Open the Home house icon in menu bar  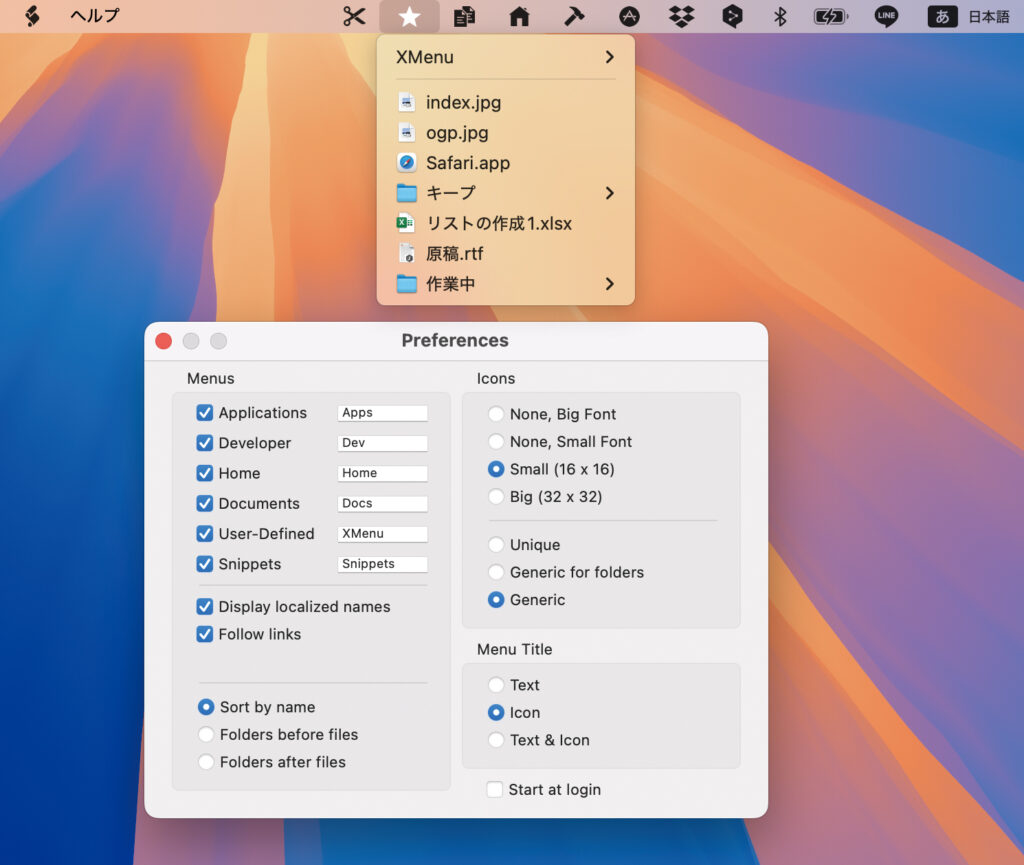pos(519,16)
